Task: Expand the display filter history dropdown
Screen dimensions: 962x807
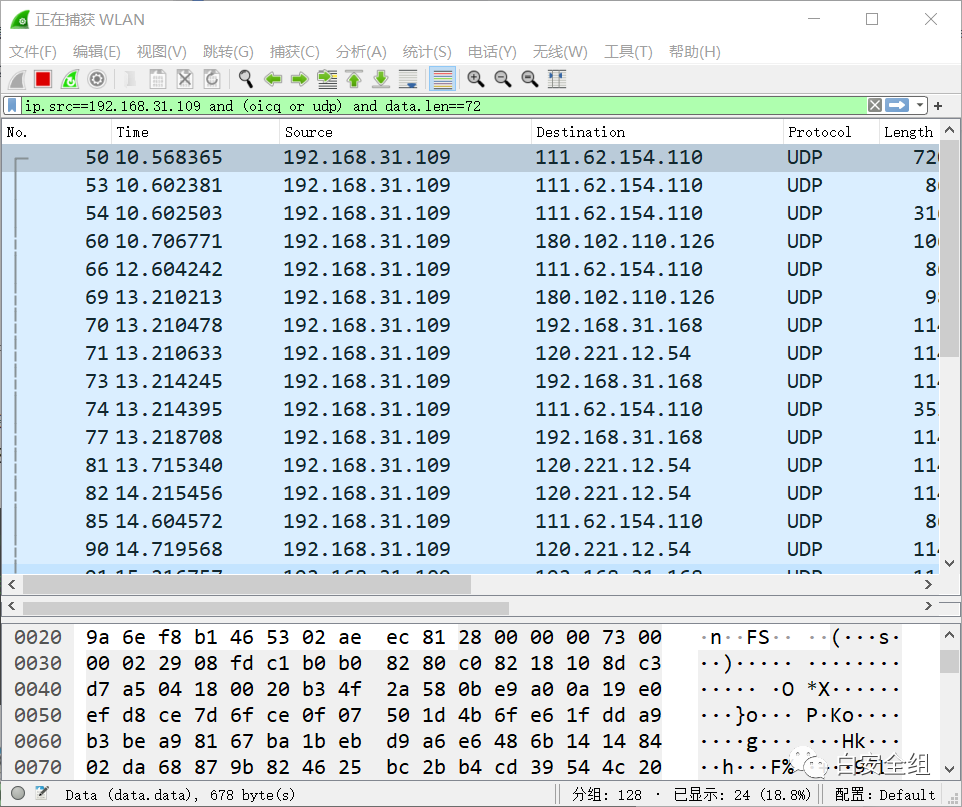Action: 919,106
